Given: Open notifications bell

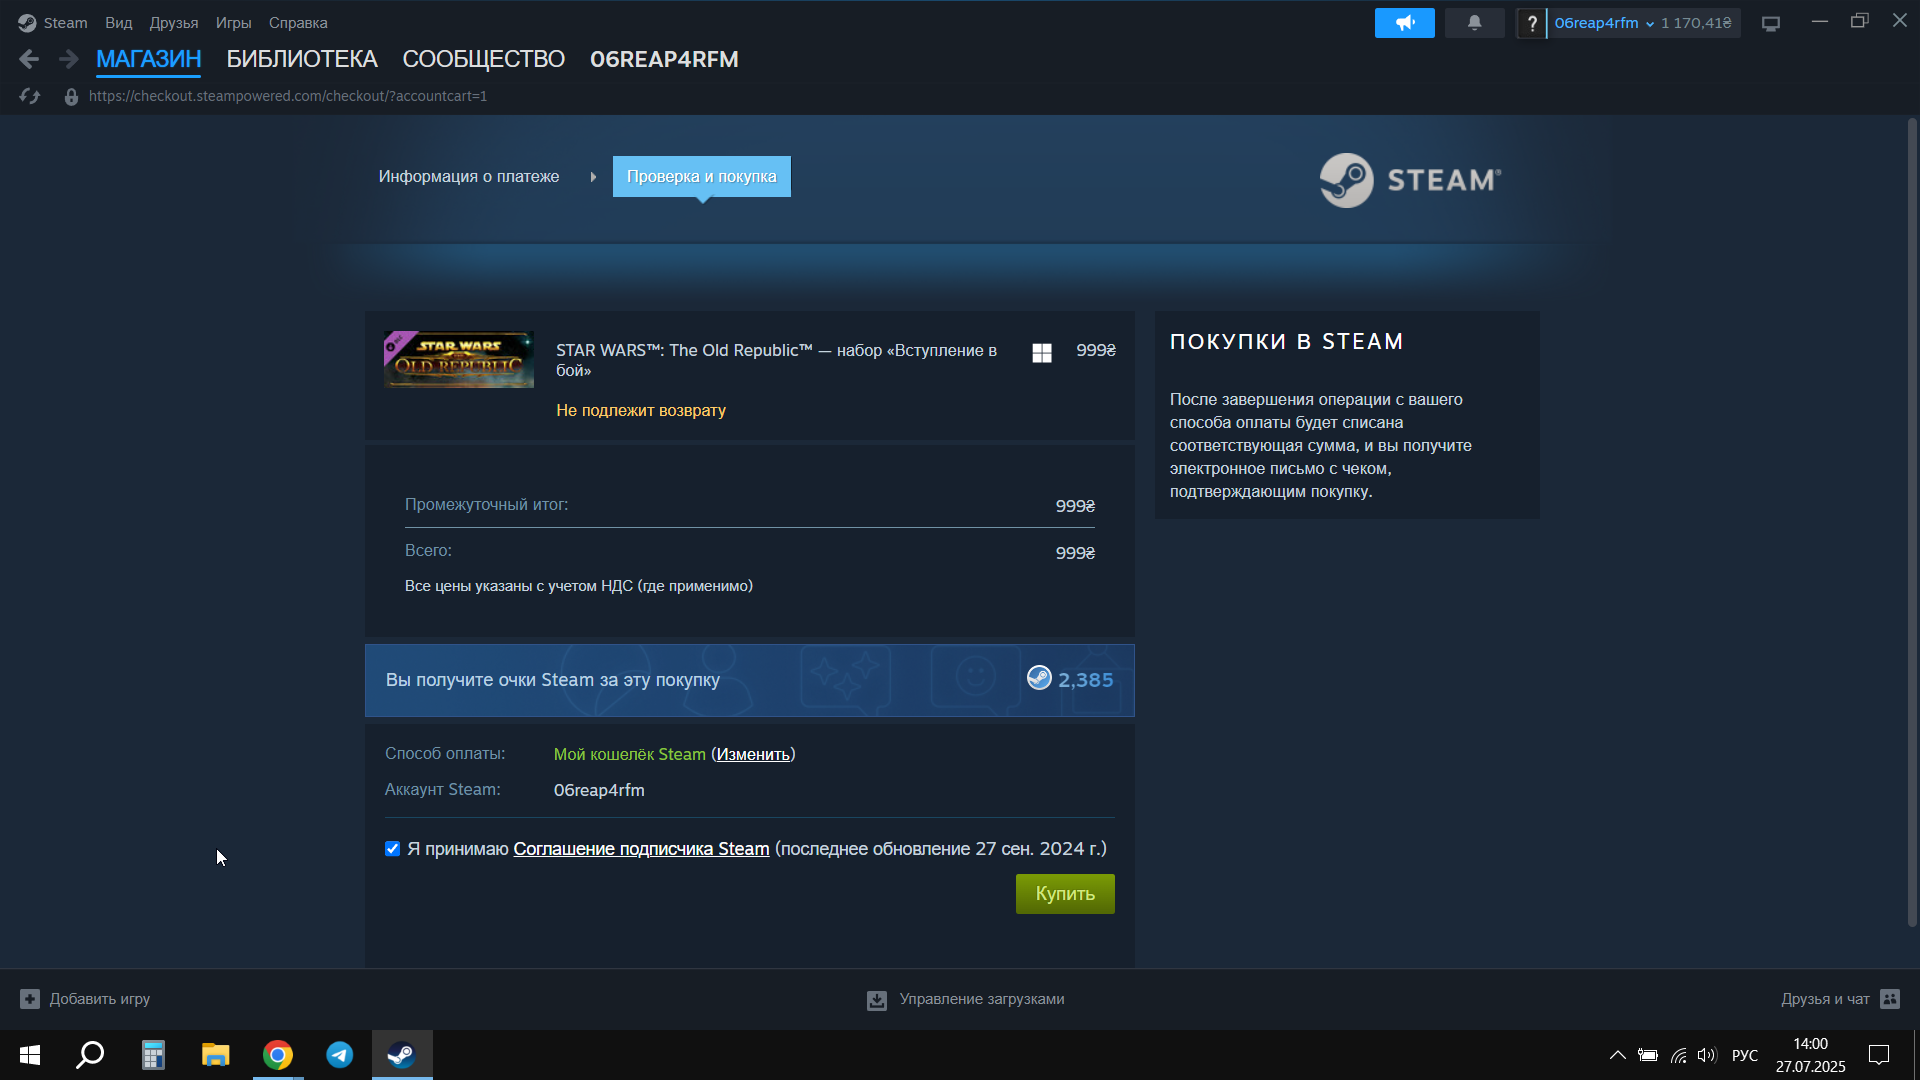Looking at the screenshot, I should (1474, 23).
